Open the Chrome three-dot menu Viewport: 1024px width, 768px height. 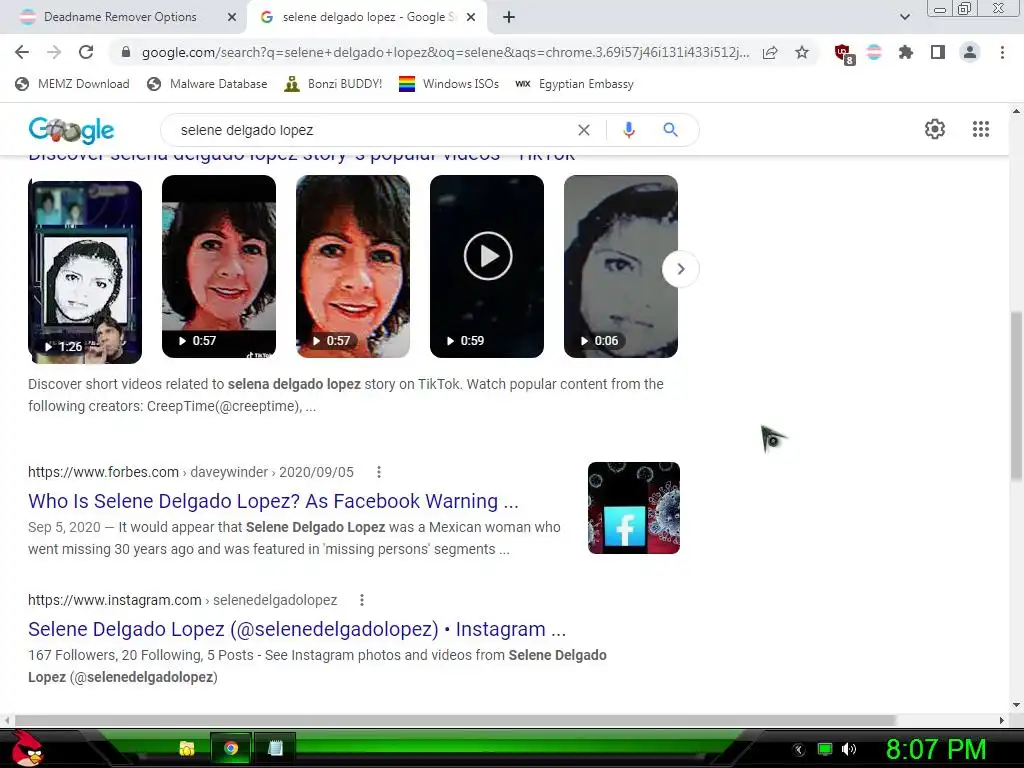tap(1002, 52)
